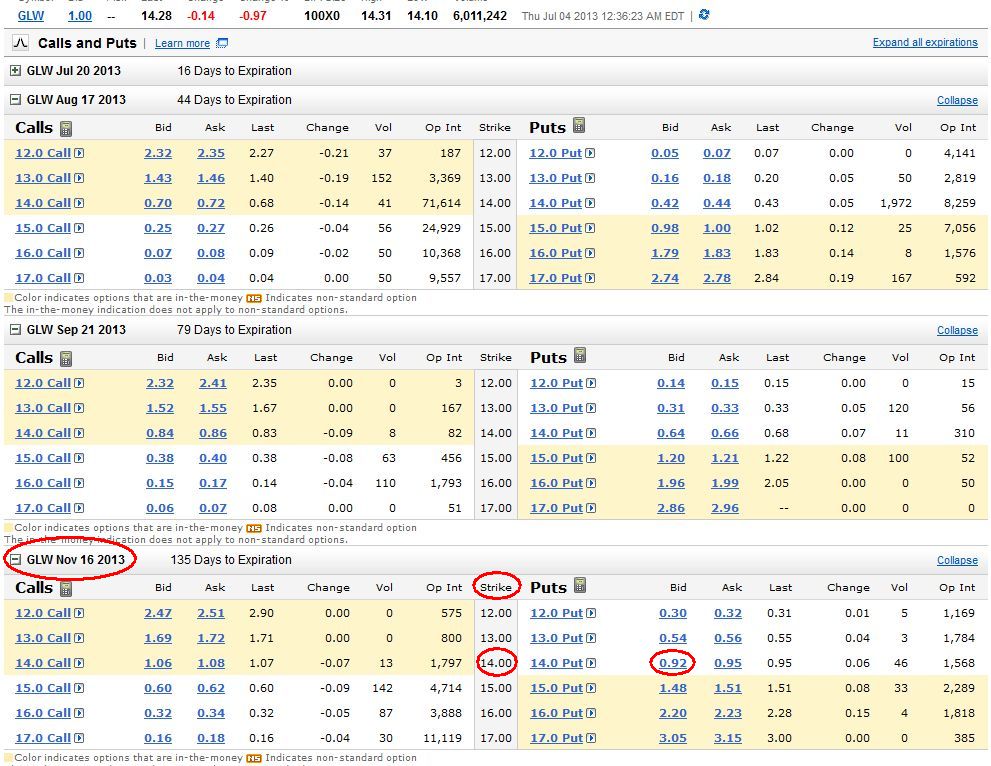Click popup icon beside Learn more

point(222,43)
